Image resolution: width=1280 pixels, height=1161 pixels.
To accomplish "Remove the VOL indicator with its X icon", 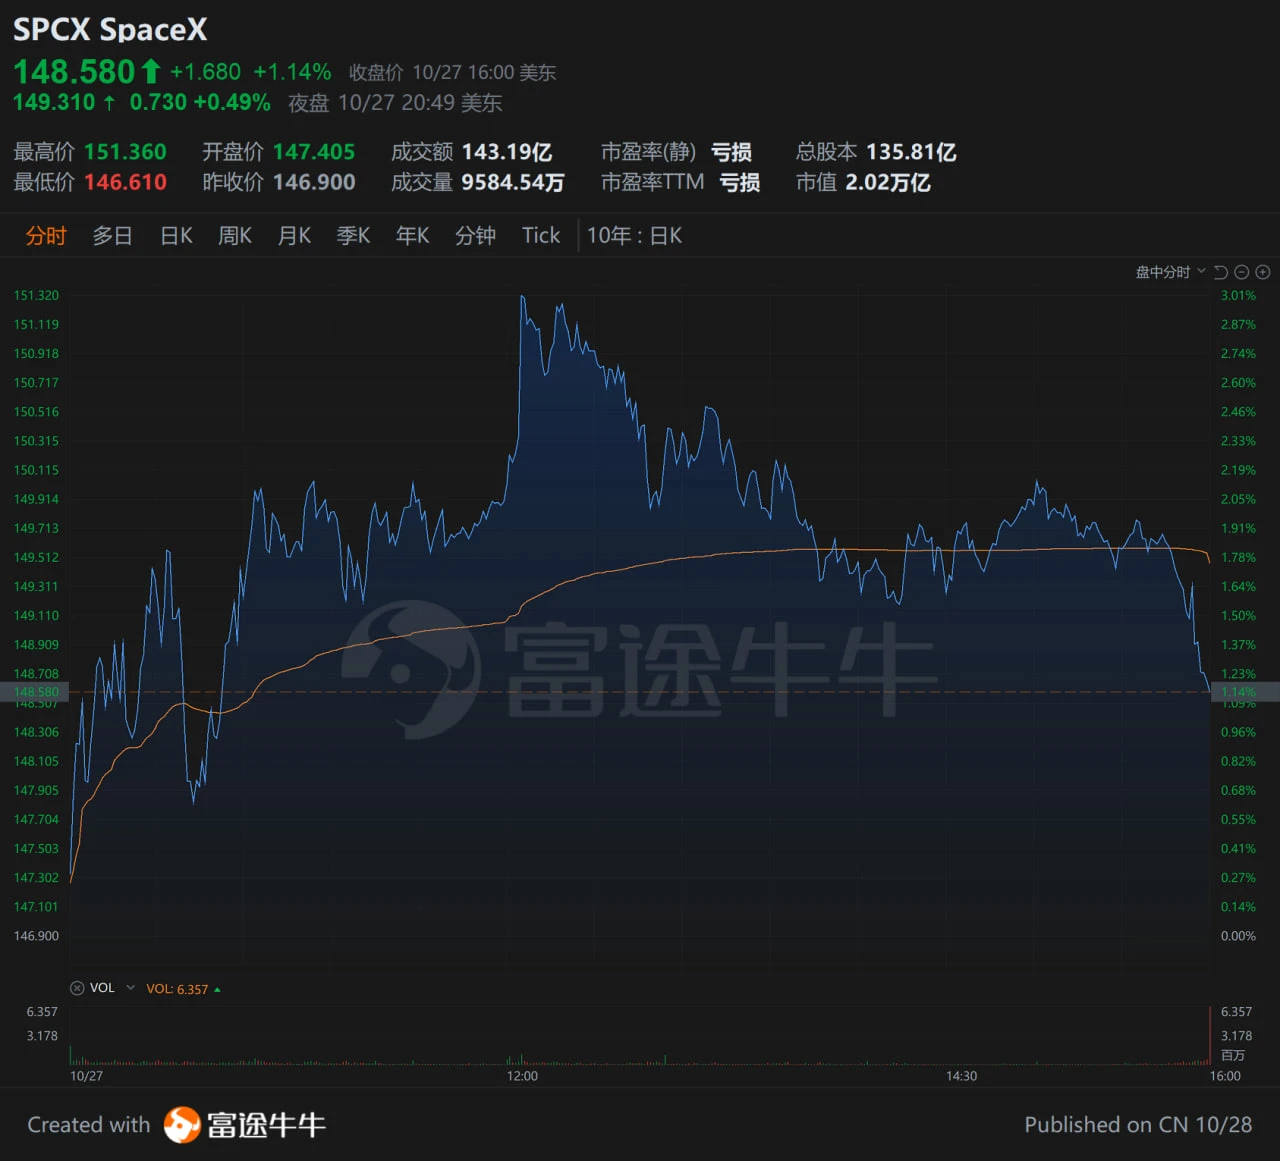I will [77, 988].
